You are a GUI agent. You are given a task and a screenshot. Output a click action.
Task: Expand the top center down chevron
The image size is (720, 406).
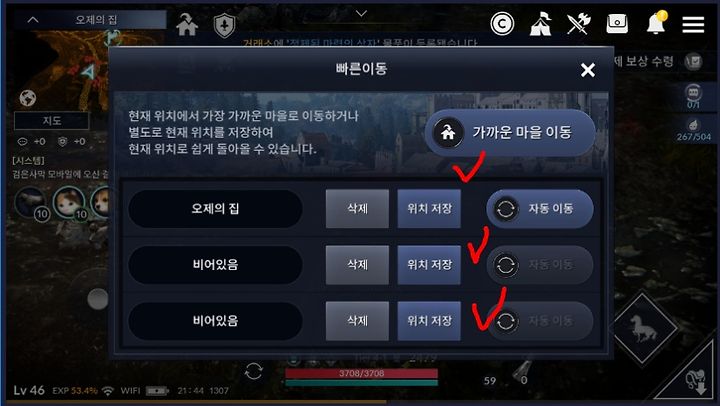pos(361,14)
